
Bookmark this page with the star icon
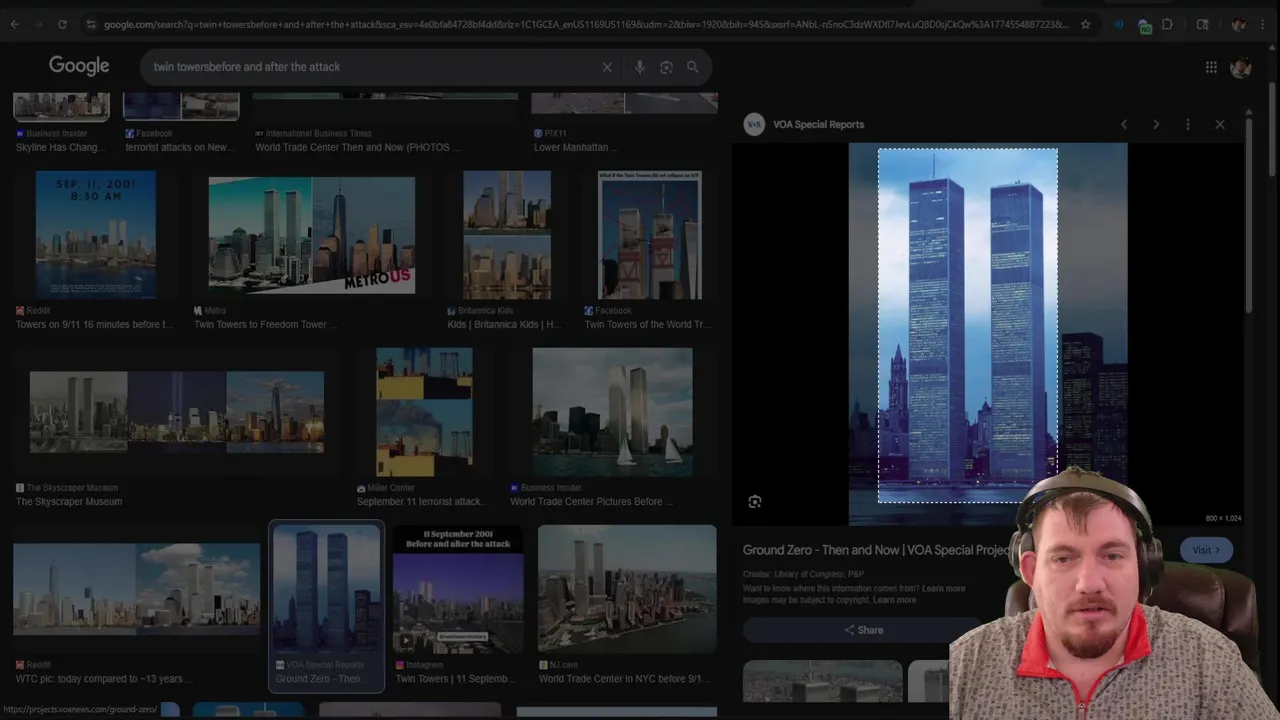pos(1085,24)
